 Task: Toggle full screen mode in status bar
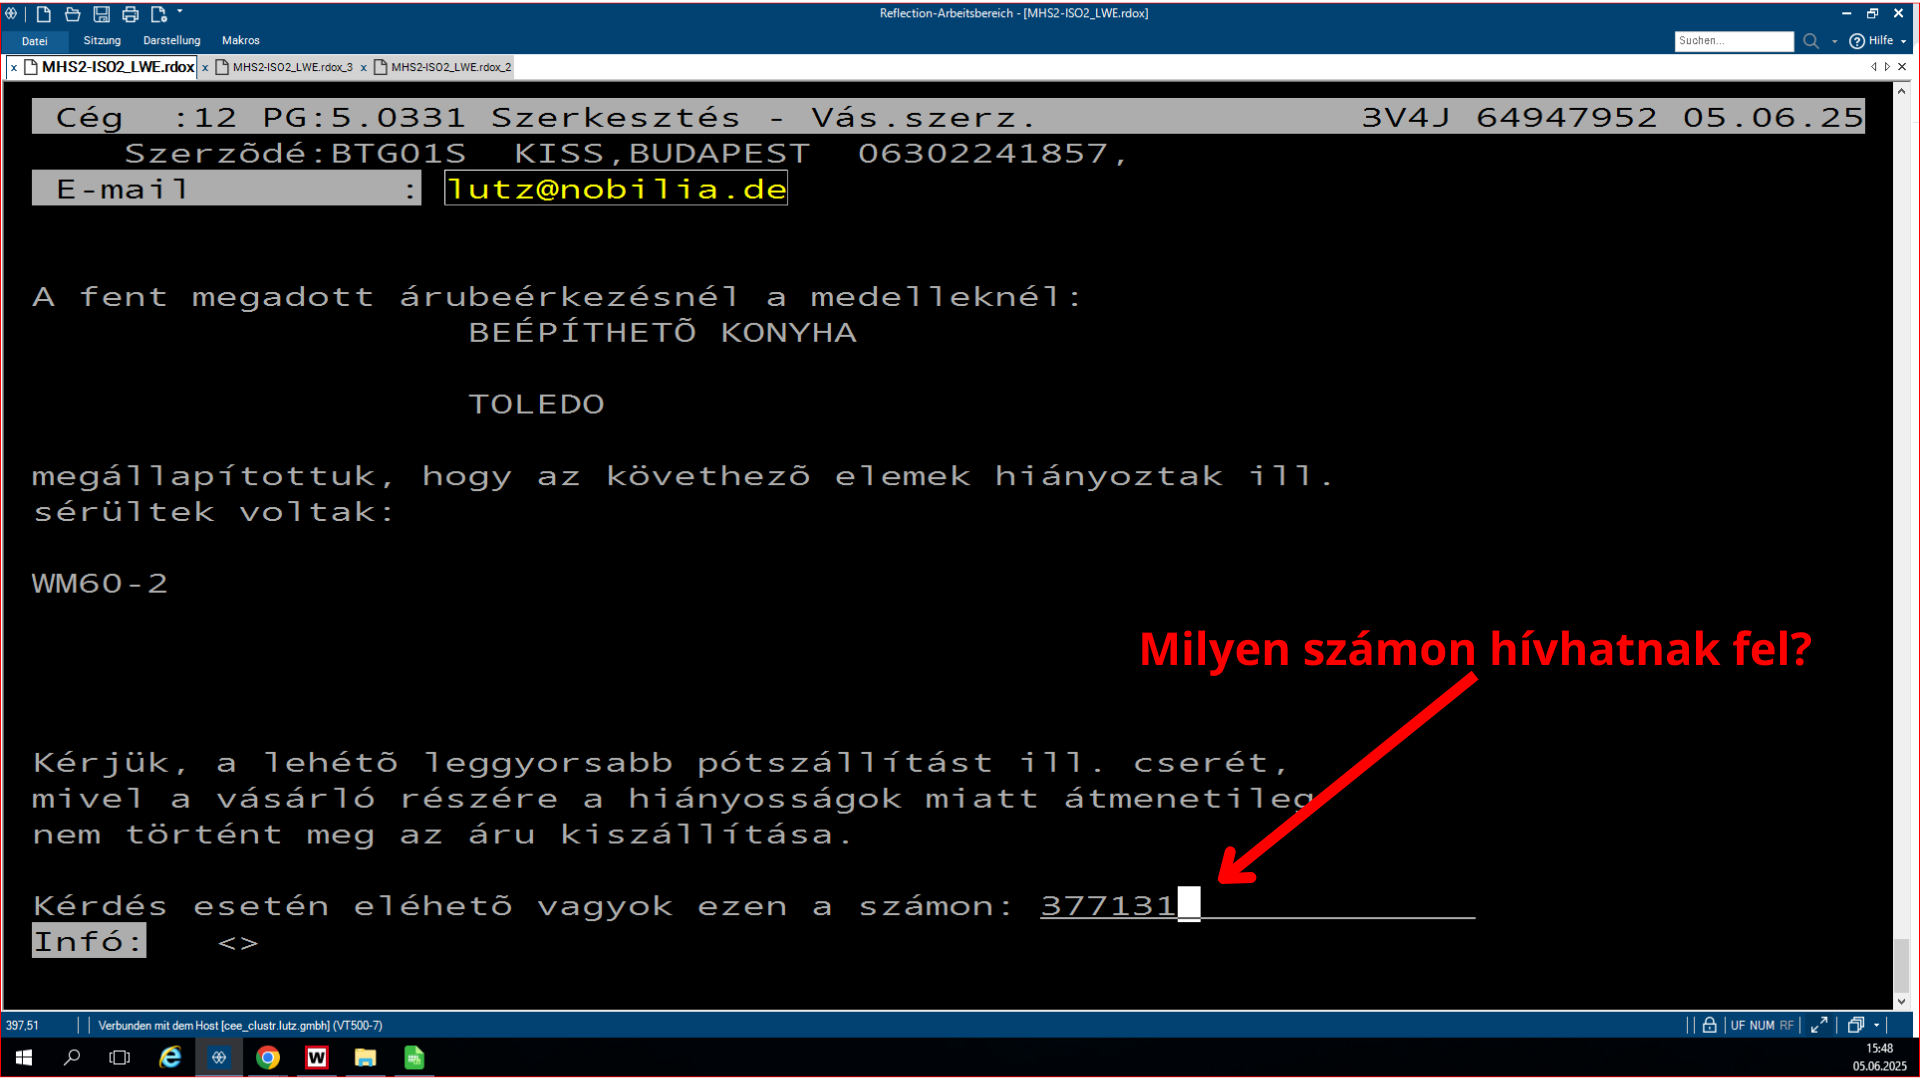pyautogui.click(x=1819, y=1025)
